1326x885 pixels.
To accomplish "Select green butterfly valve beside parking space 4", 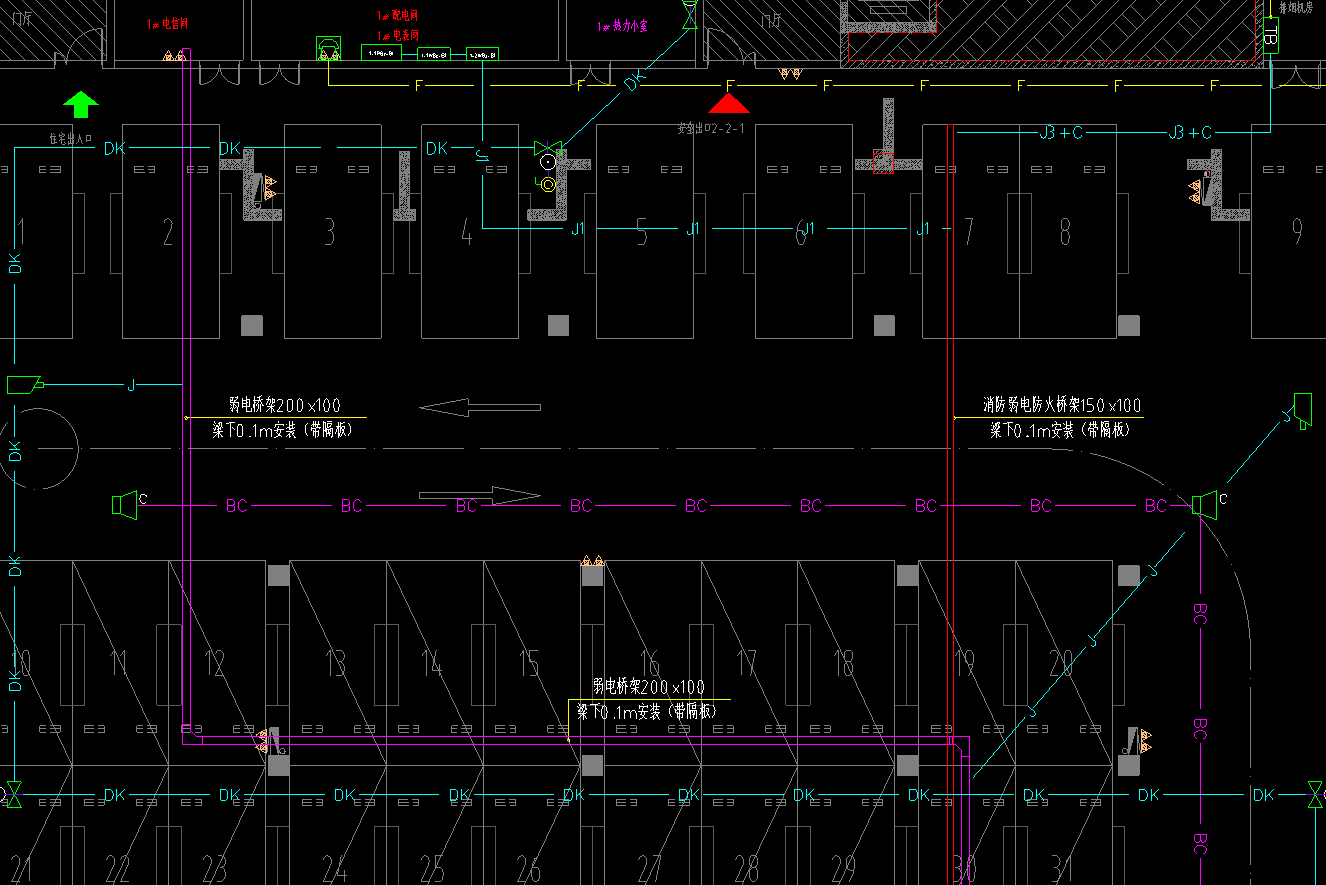I will pos(548,148).
